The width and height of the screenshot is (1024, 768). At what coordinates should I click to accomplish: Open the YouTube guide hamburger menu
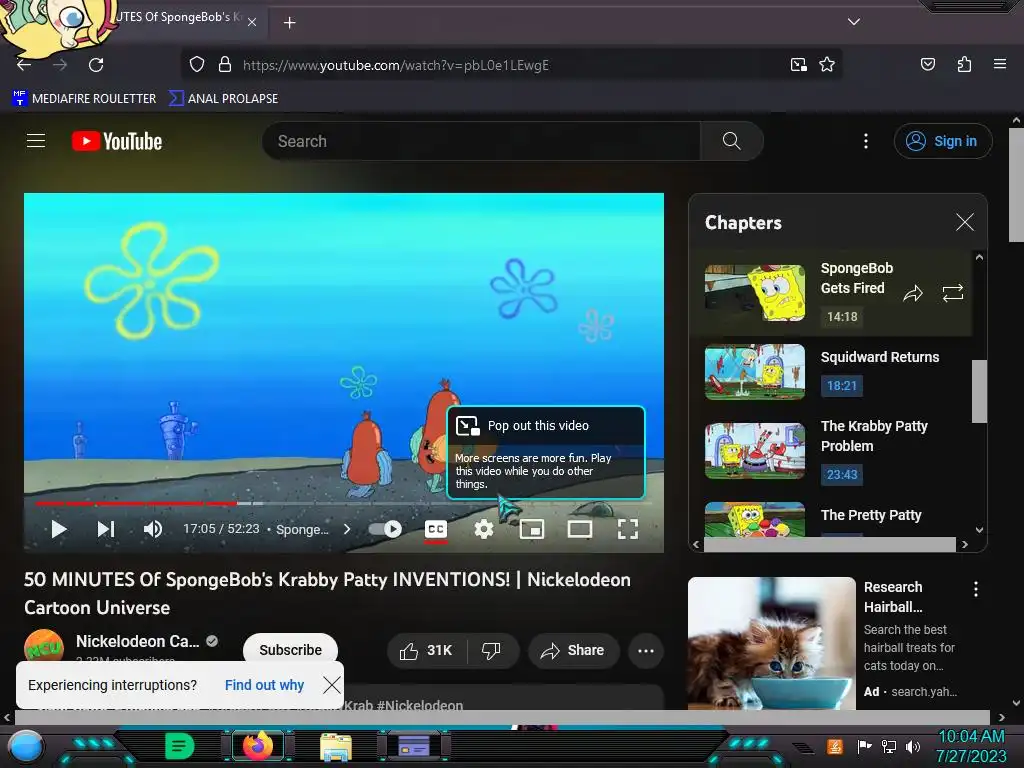(x=36, y=141)
